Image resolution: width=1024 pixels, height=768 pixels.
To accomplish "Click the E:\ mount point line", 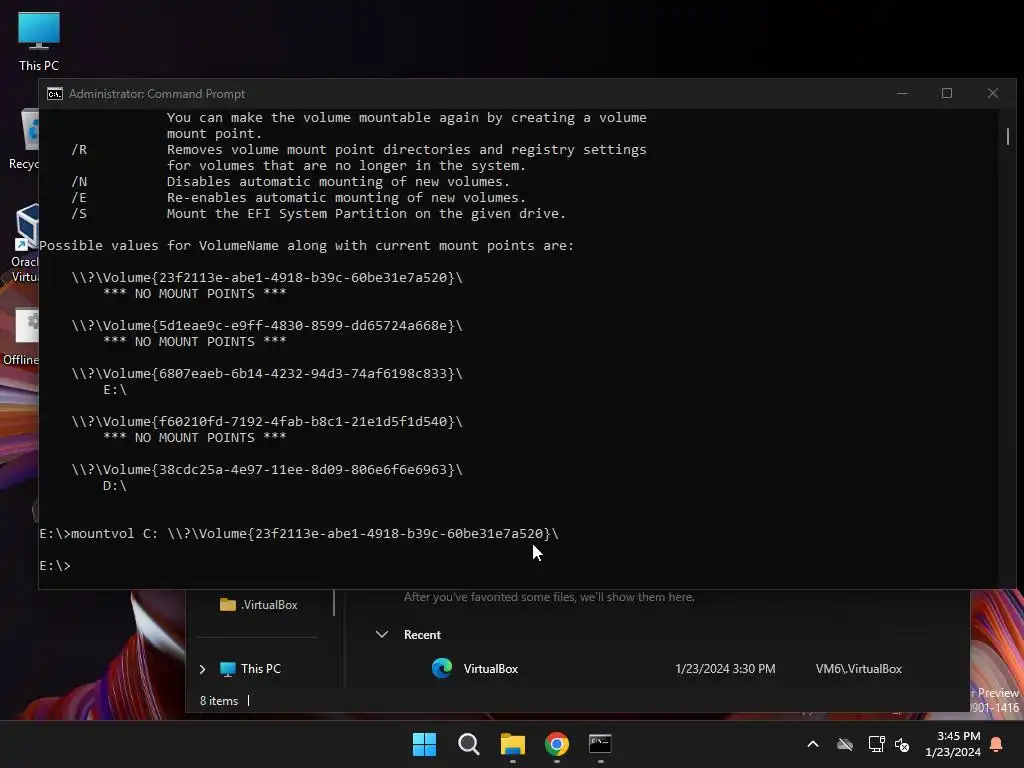I will pyautogui.click(x=115, y=390).
